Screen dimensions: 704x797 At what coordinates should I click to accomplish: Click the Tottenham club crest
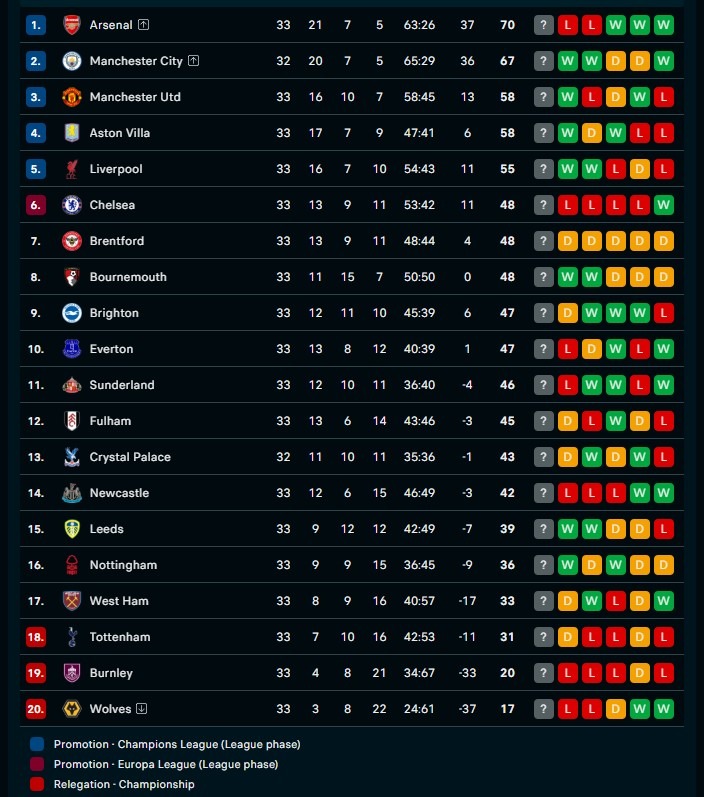pos(72,637)
